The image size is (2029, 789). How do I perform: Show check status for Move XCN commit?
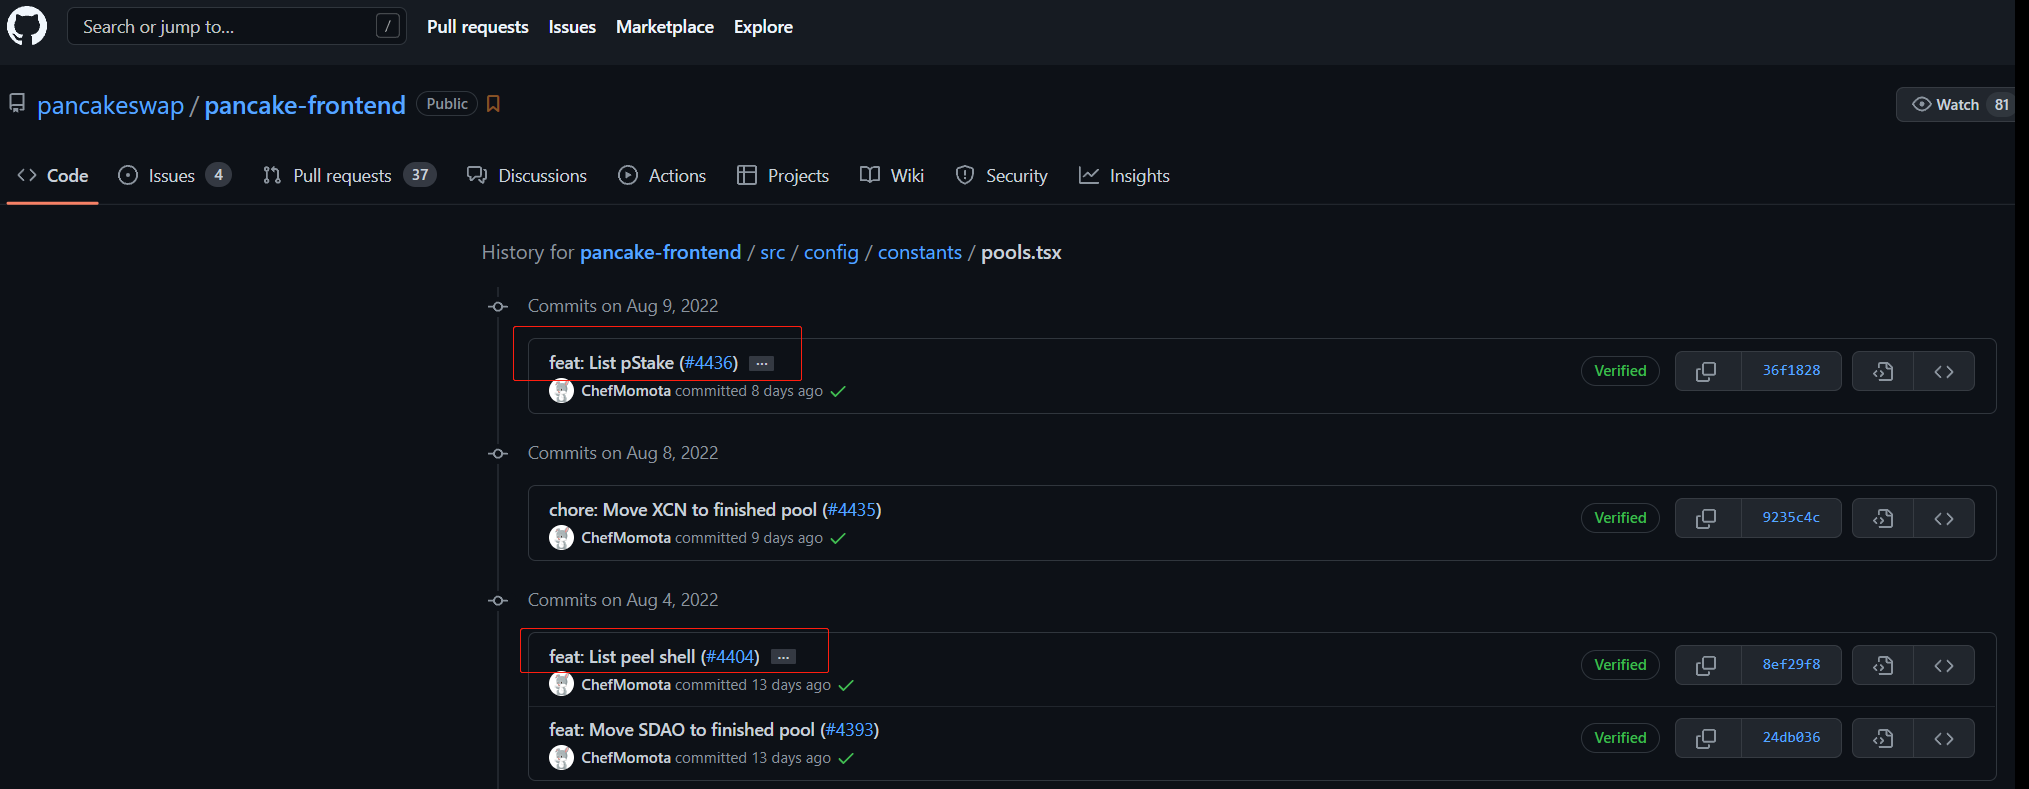838,538
